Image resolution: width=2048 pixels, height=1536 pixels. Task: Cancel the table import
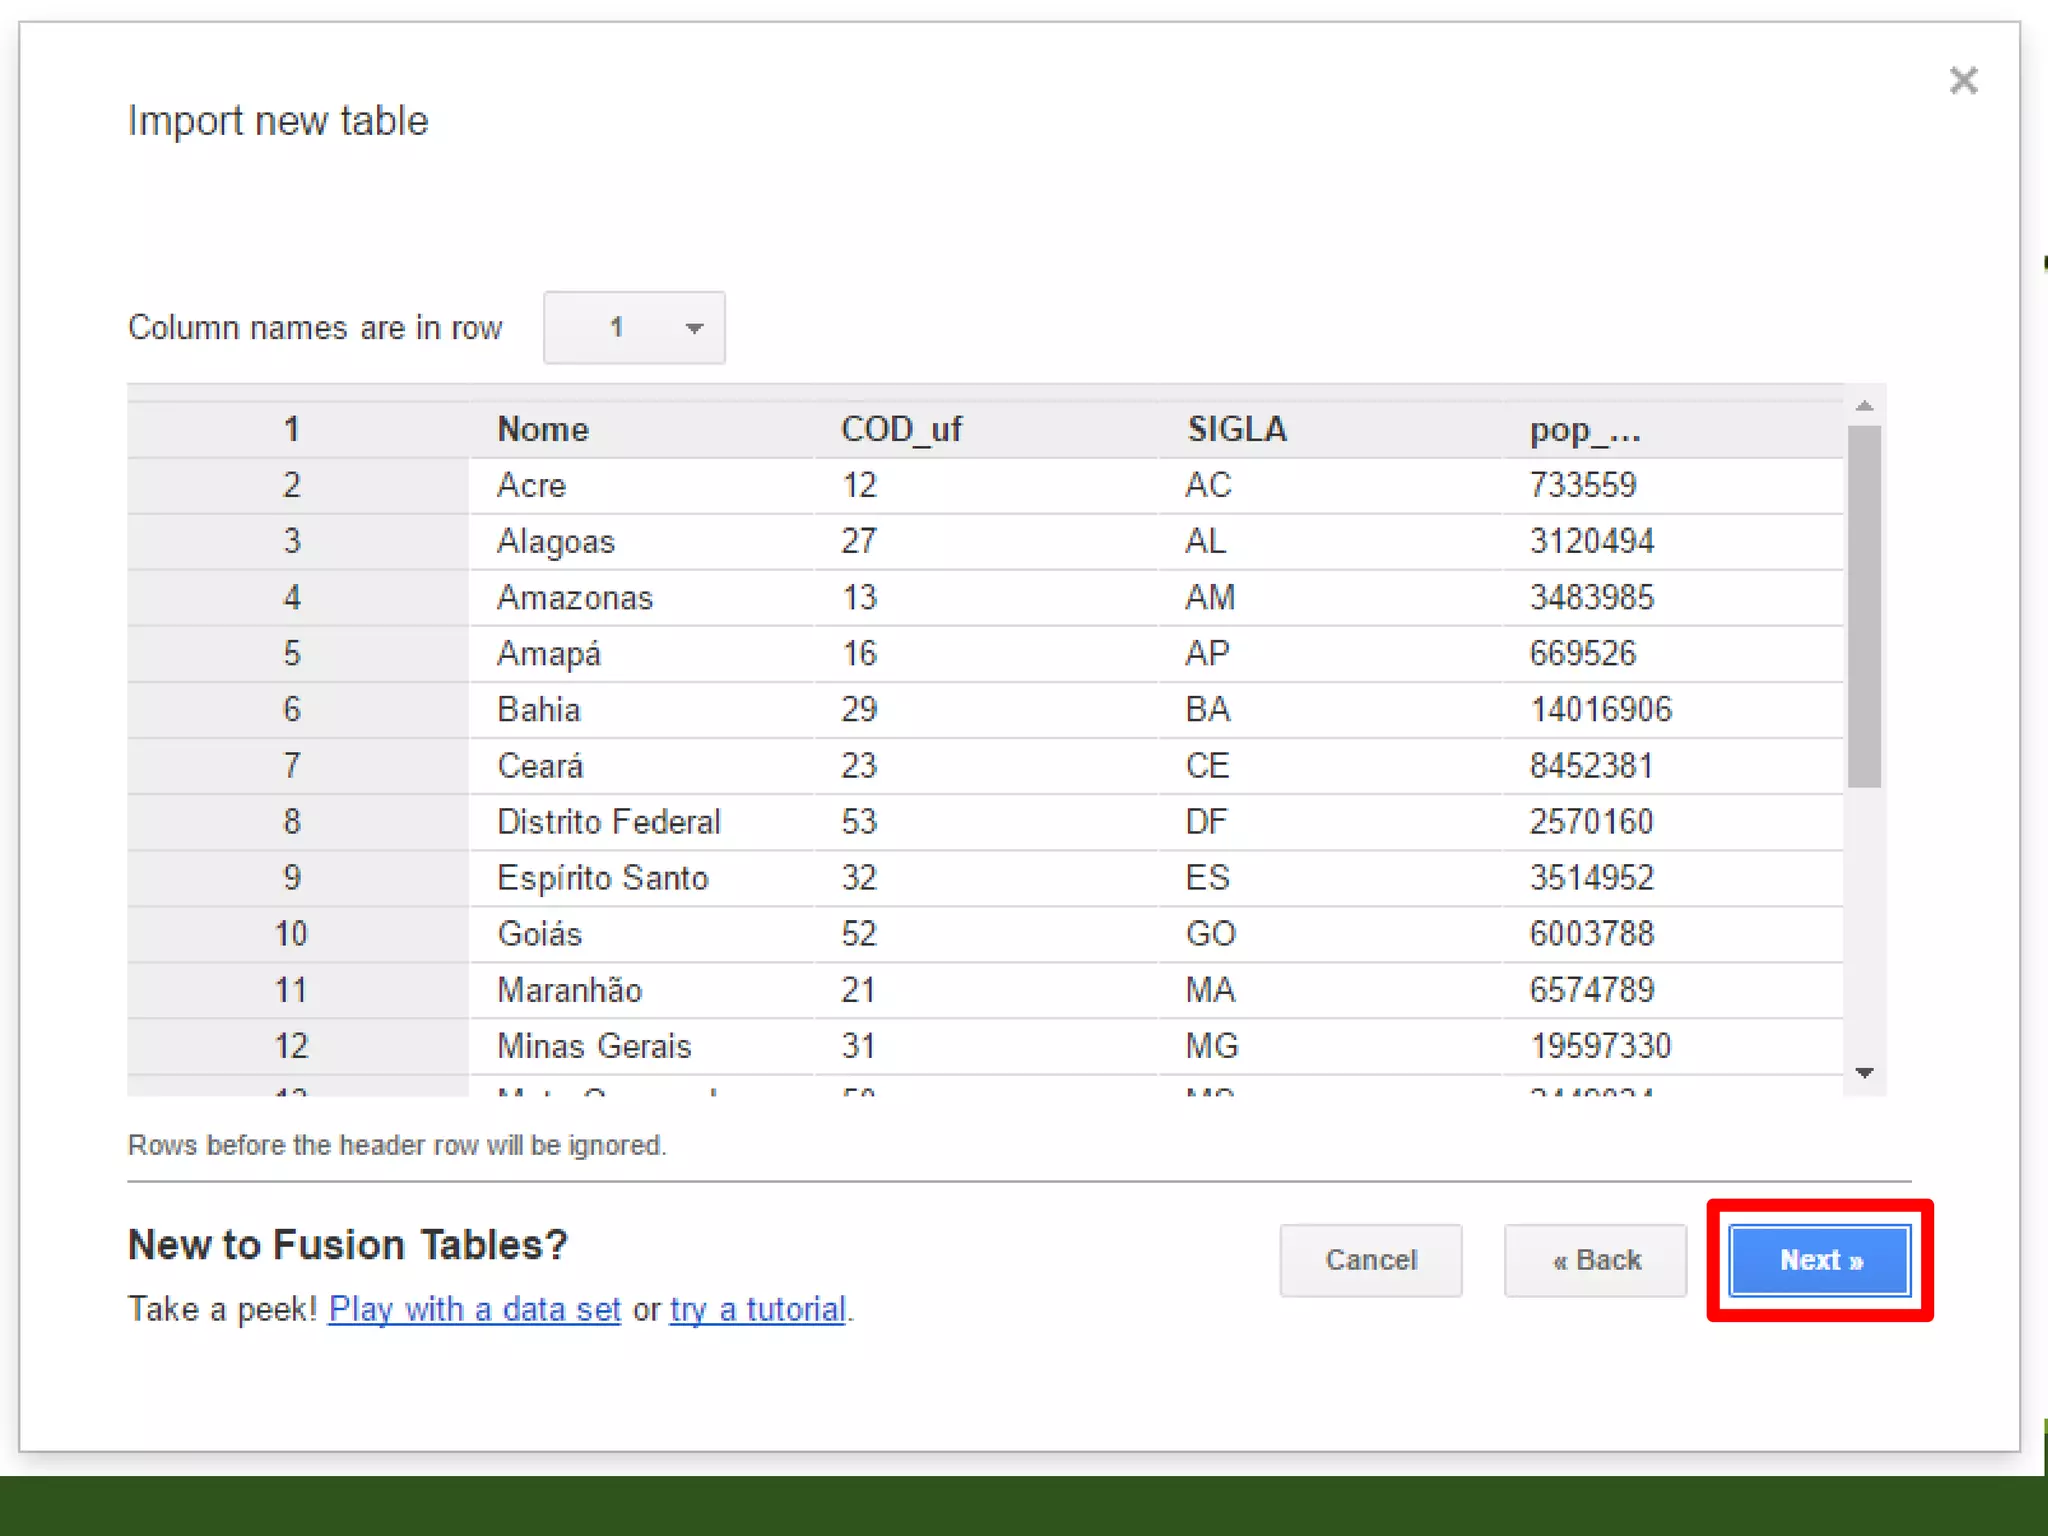point(1370,1260)
